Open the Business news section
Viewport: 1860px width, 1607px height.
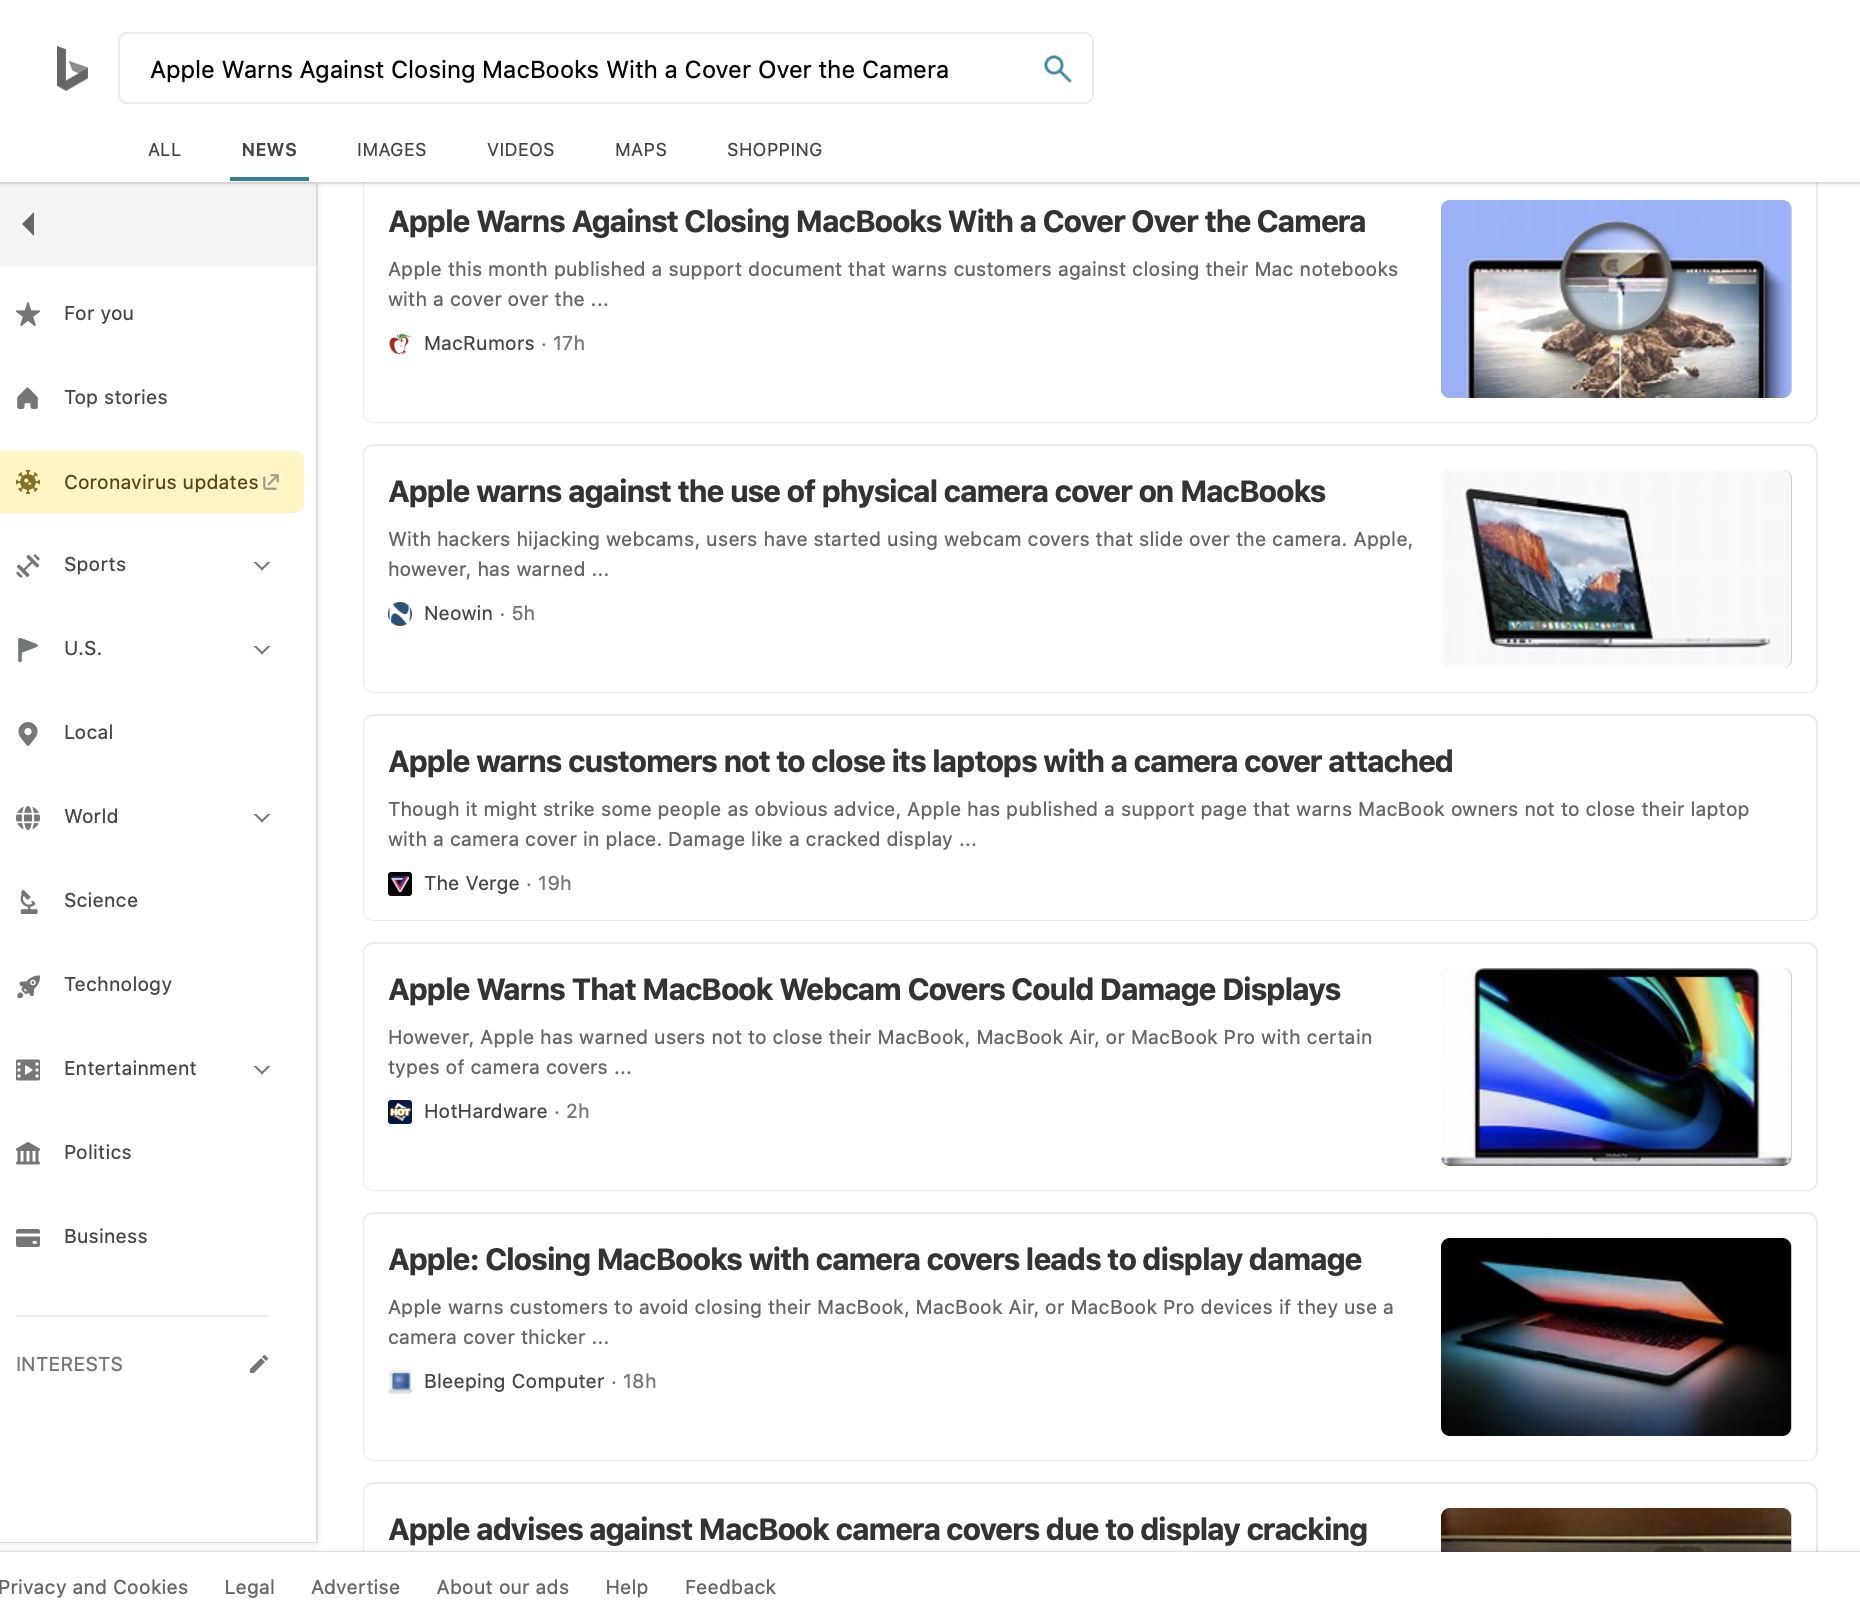point(105,1236)
